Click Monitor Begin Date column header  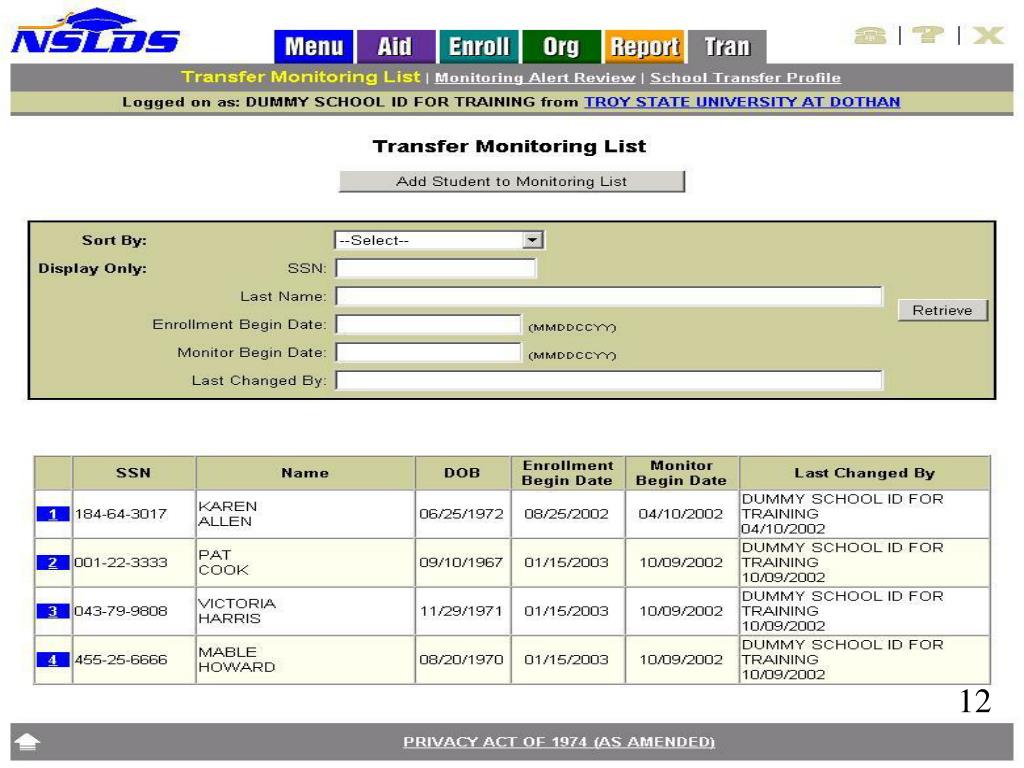click(x=681, y=473)
